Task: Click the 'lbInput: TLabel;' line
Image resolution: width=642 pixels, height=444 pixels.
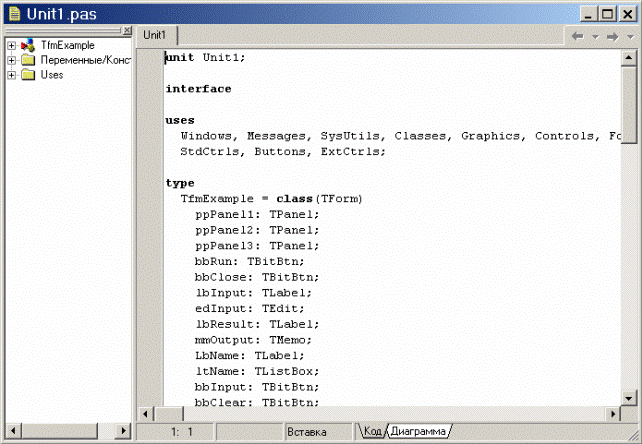Action: (x=253, y=293)
